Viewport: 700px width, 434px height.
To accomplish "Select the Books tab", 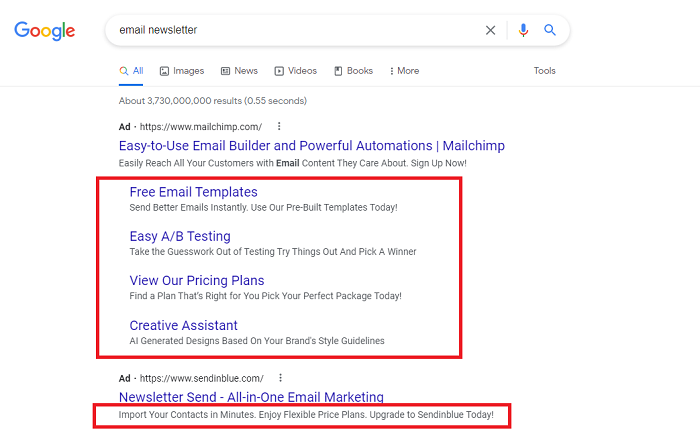I will pos(353,71).
